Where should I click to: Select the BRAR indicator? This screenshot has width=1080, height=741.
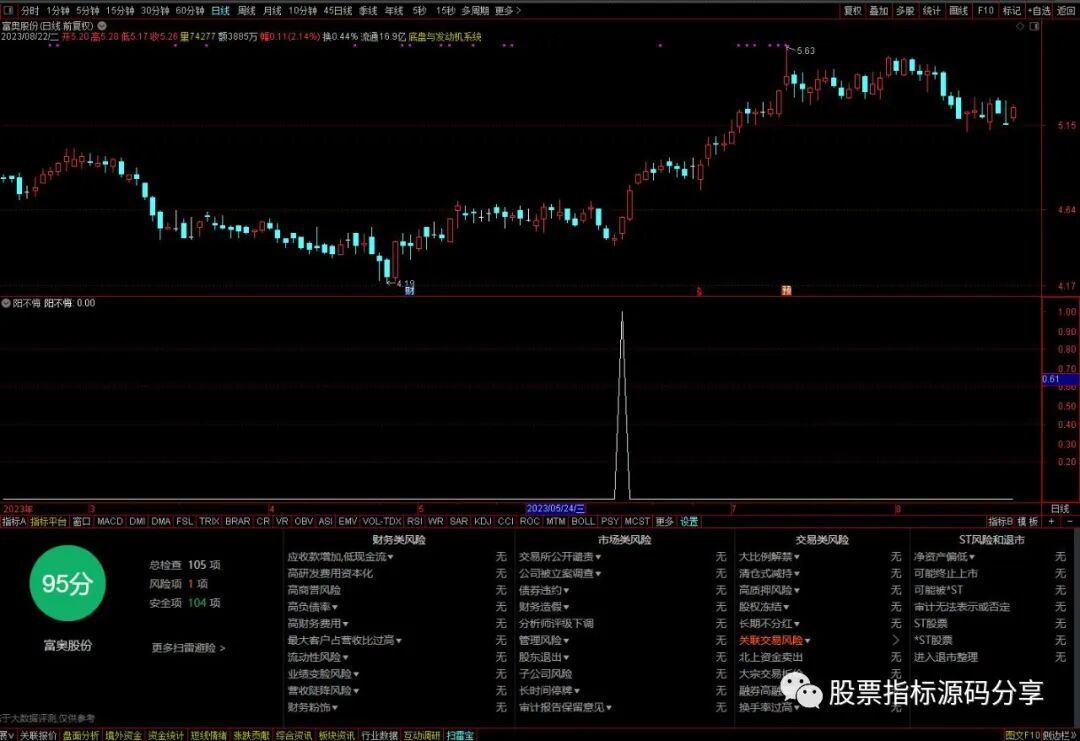coord(238,521)
